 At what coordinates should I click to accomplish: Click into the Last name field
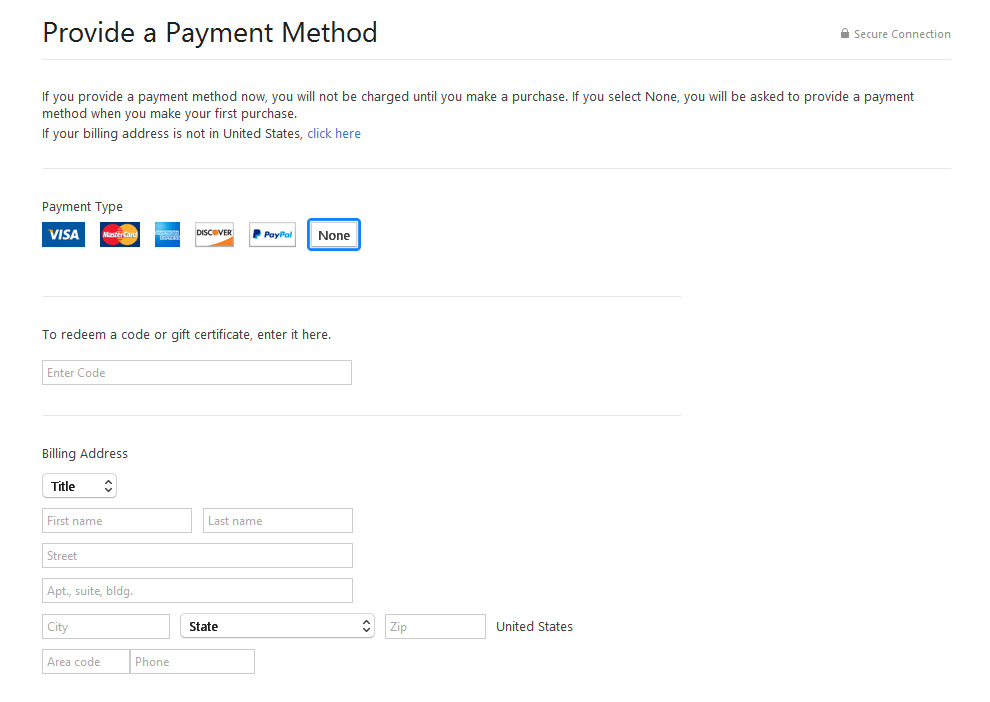point(278,521)
